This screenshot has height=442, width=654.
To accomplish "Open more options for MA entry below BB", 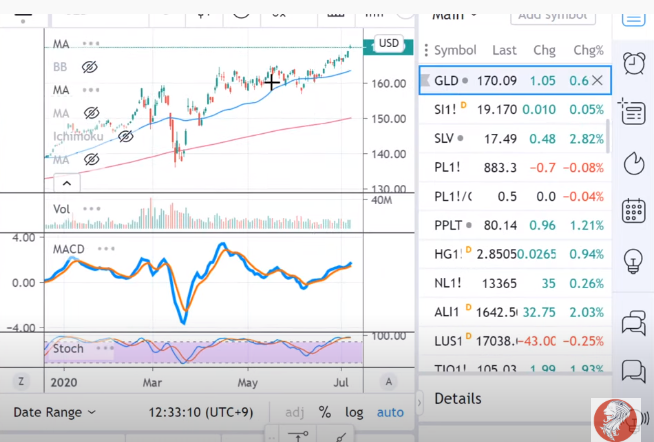I will coord(91,90).
